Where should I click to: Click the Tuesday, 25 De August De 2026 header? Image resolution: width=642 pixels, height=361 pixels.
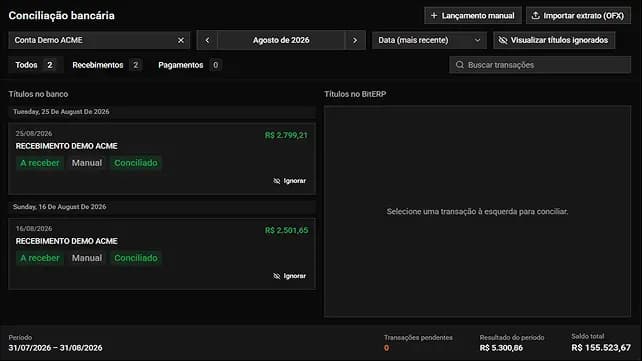pos(162,112)
